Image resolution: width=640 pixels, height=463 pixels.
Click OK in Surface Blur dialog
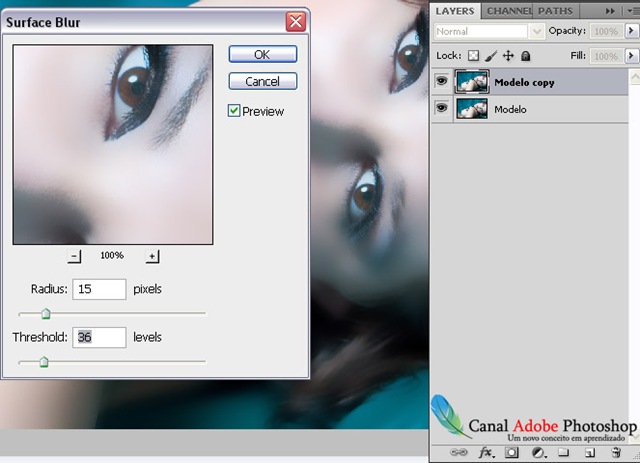click(262, 54)
